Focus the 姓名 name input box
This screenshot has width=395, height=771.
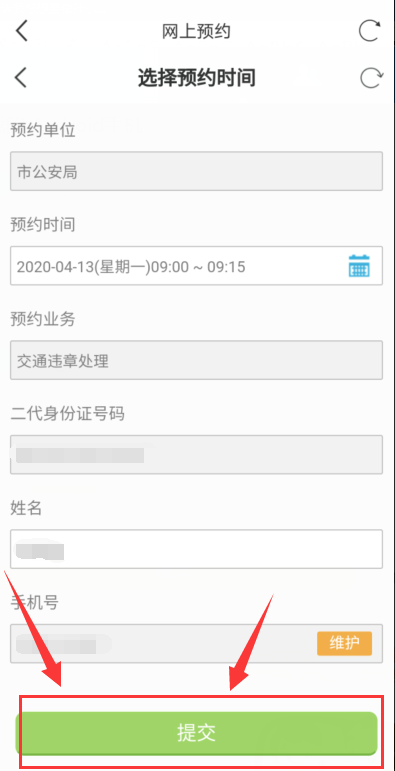click(x=196, y=549)
